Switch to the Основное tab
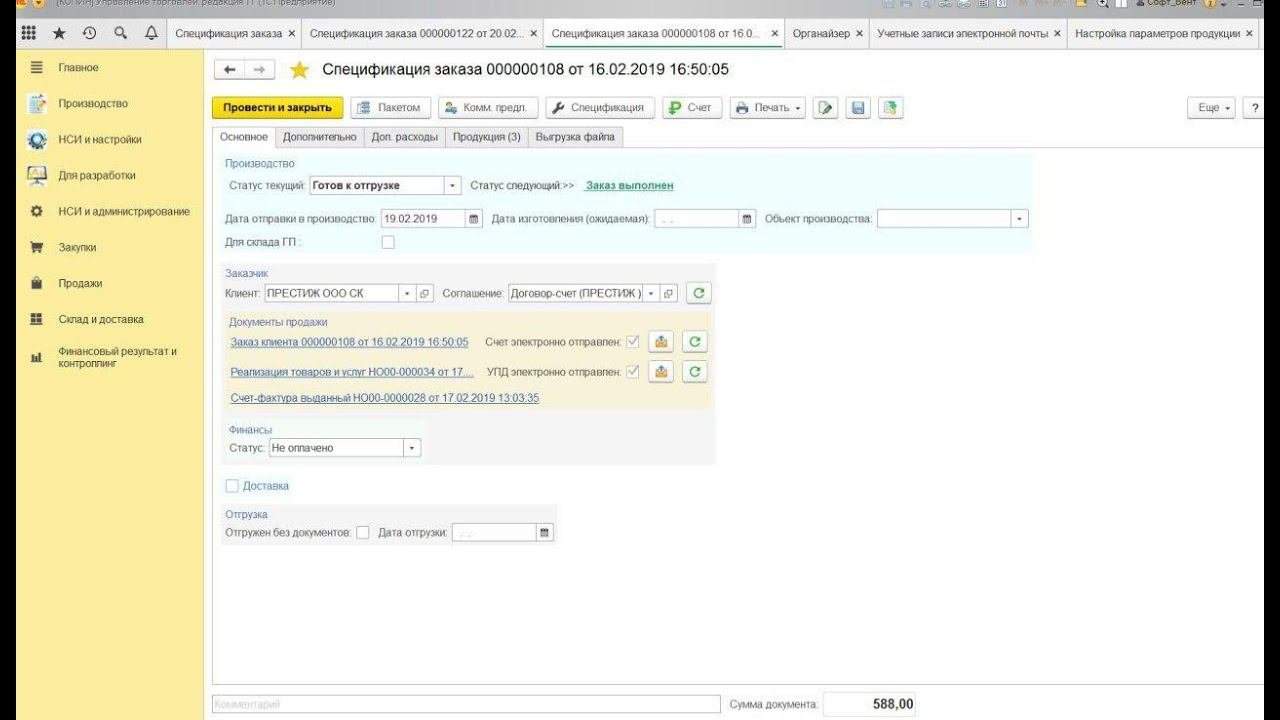This screenshot has width=1280, height=720. (244, 137)
